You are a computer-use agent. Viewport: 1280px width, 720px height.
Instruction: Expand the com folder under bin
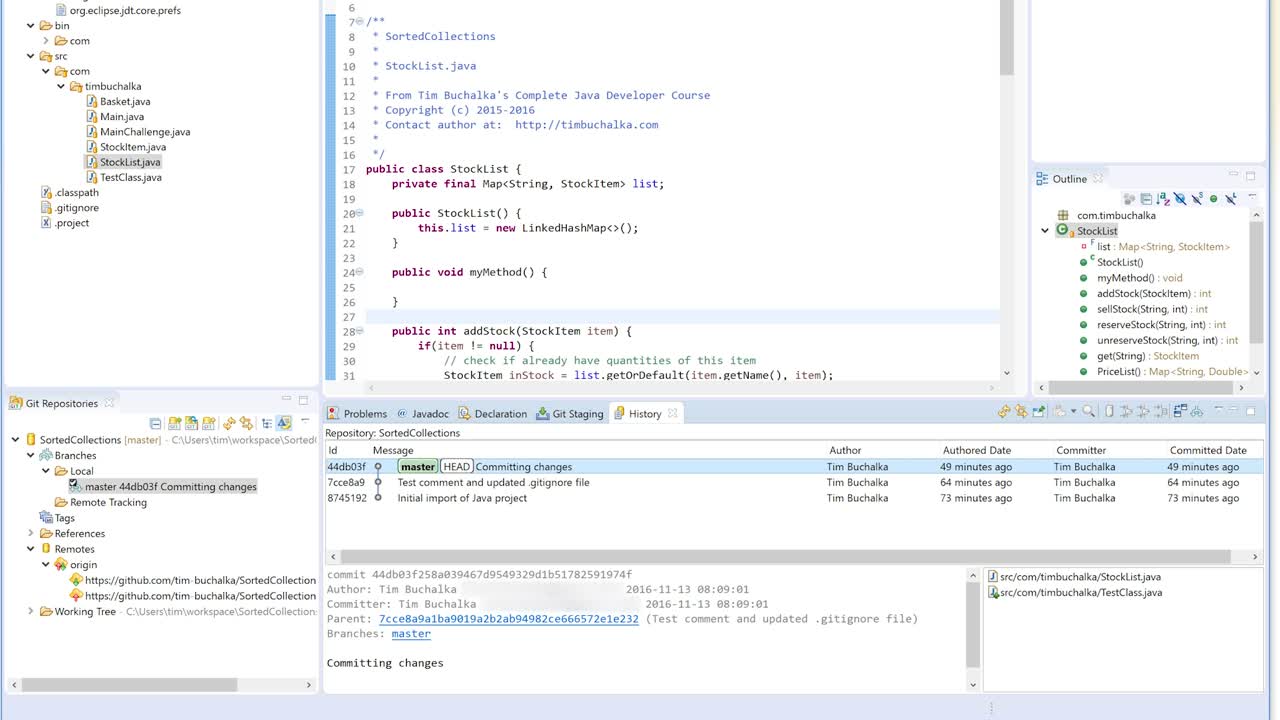point(46,41)
